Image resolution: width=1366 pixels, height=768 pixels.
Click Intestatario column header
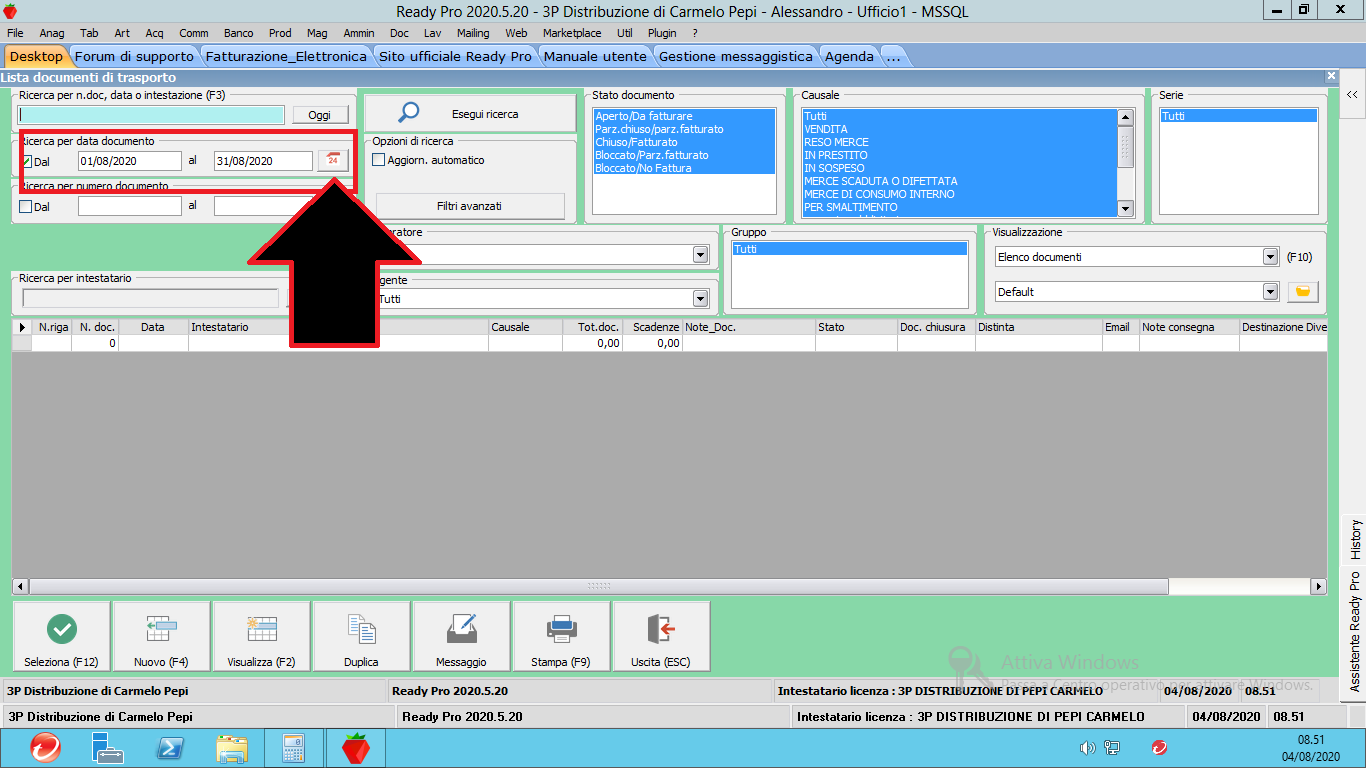(x=338, y=327)
